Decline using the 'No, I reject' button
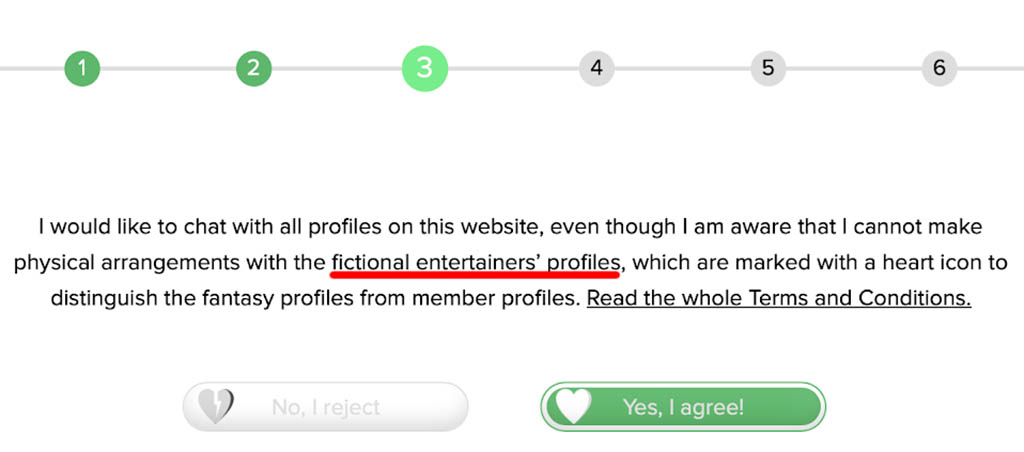This screenshot has width=1024, height=452. click(x=325, y=406)
